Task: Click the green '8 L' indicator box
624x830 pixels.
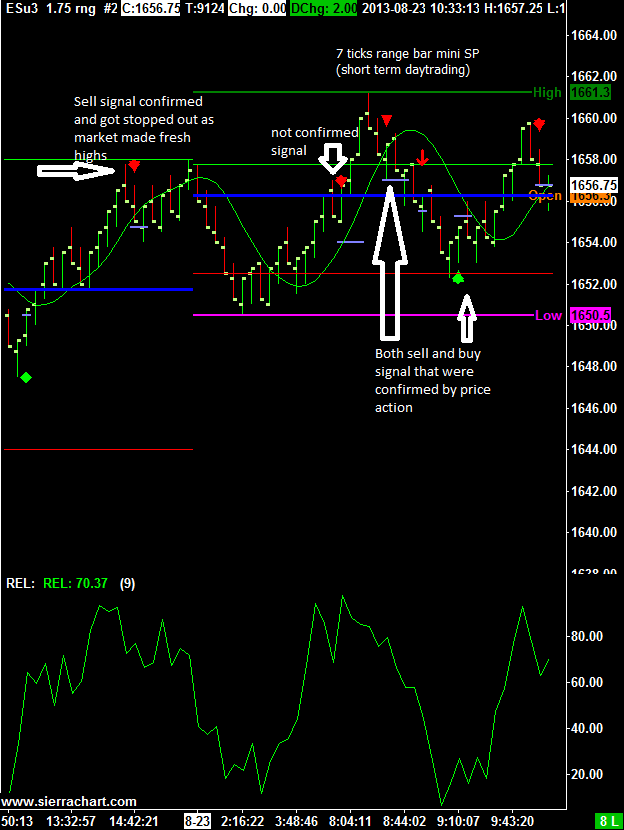Action: (x=607, y=821)
